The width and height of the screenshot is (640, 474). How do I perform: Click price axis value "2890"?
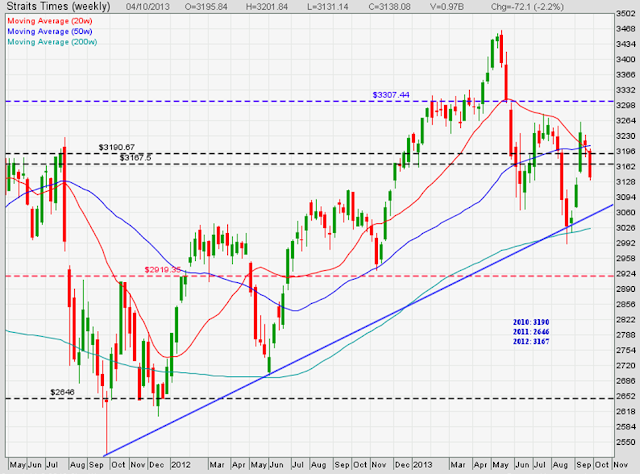tap(625, 289)
